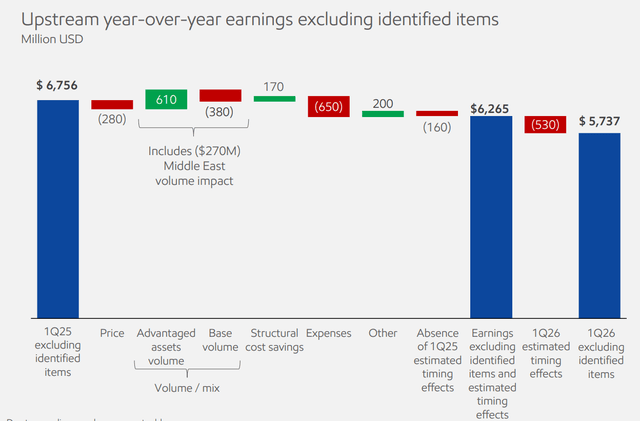Viewport: 640px width, 421px height.
Task: Click the blue 1Q25 starting bar
Action: coord(58,209)
